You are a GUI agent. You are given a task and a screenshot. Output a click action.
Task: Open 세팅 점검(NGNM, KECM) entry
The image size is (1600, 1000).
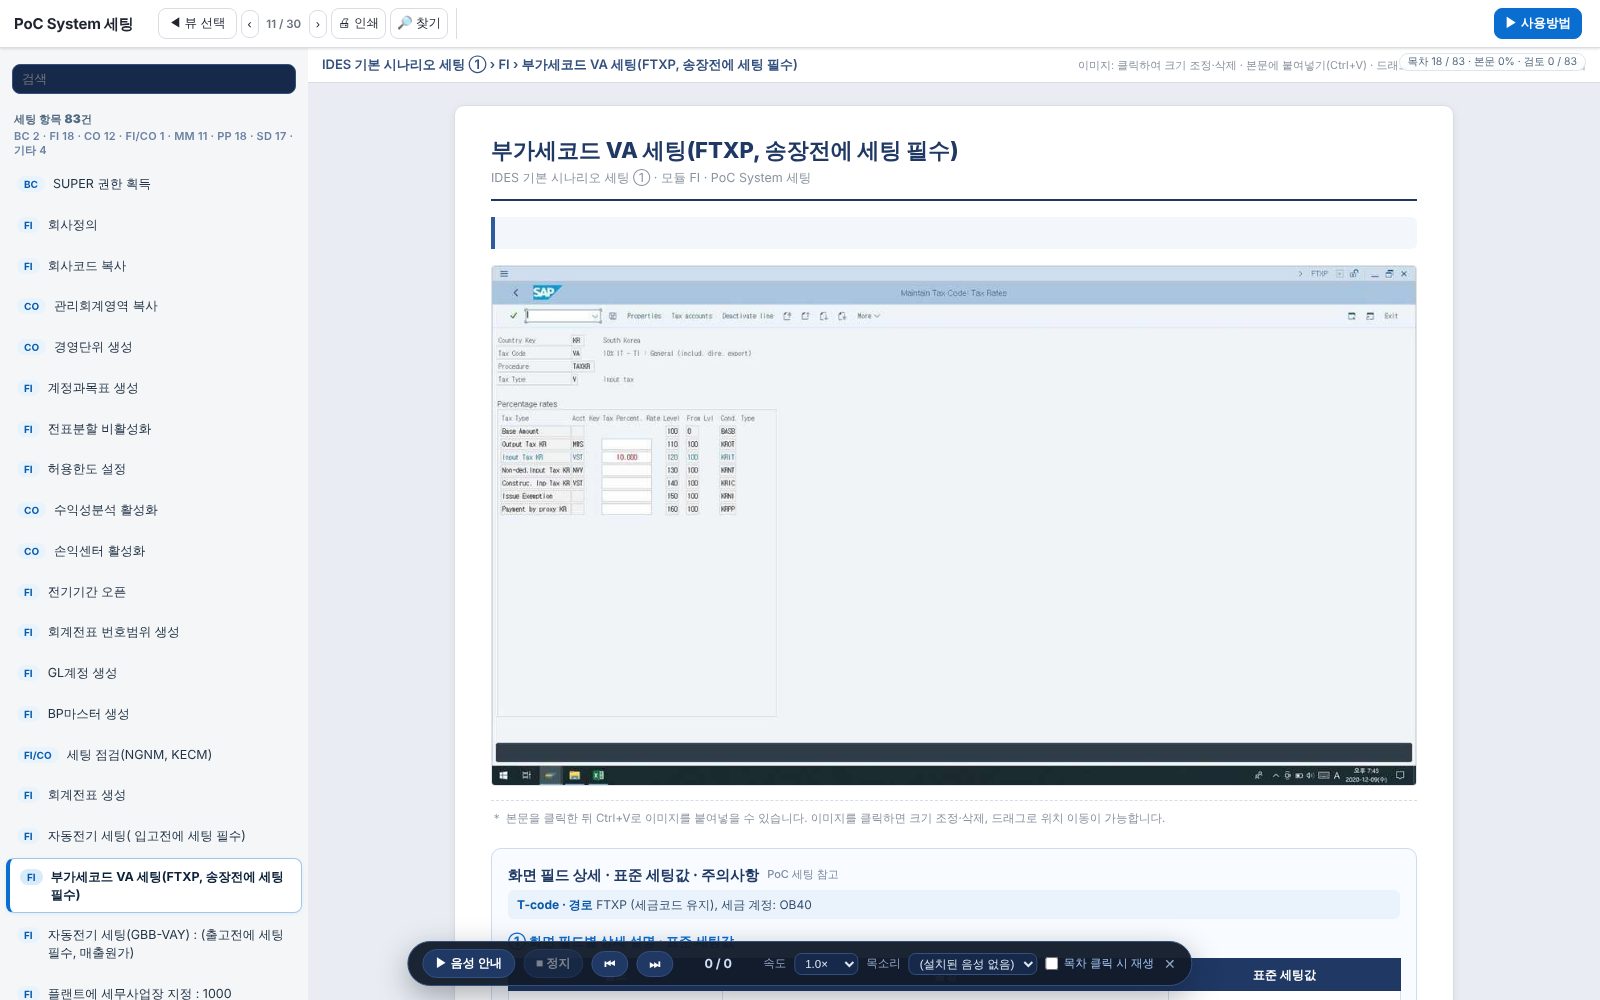(x=154, y=755)
